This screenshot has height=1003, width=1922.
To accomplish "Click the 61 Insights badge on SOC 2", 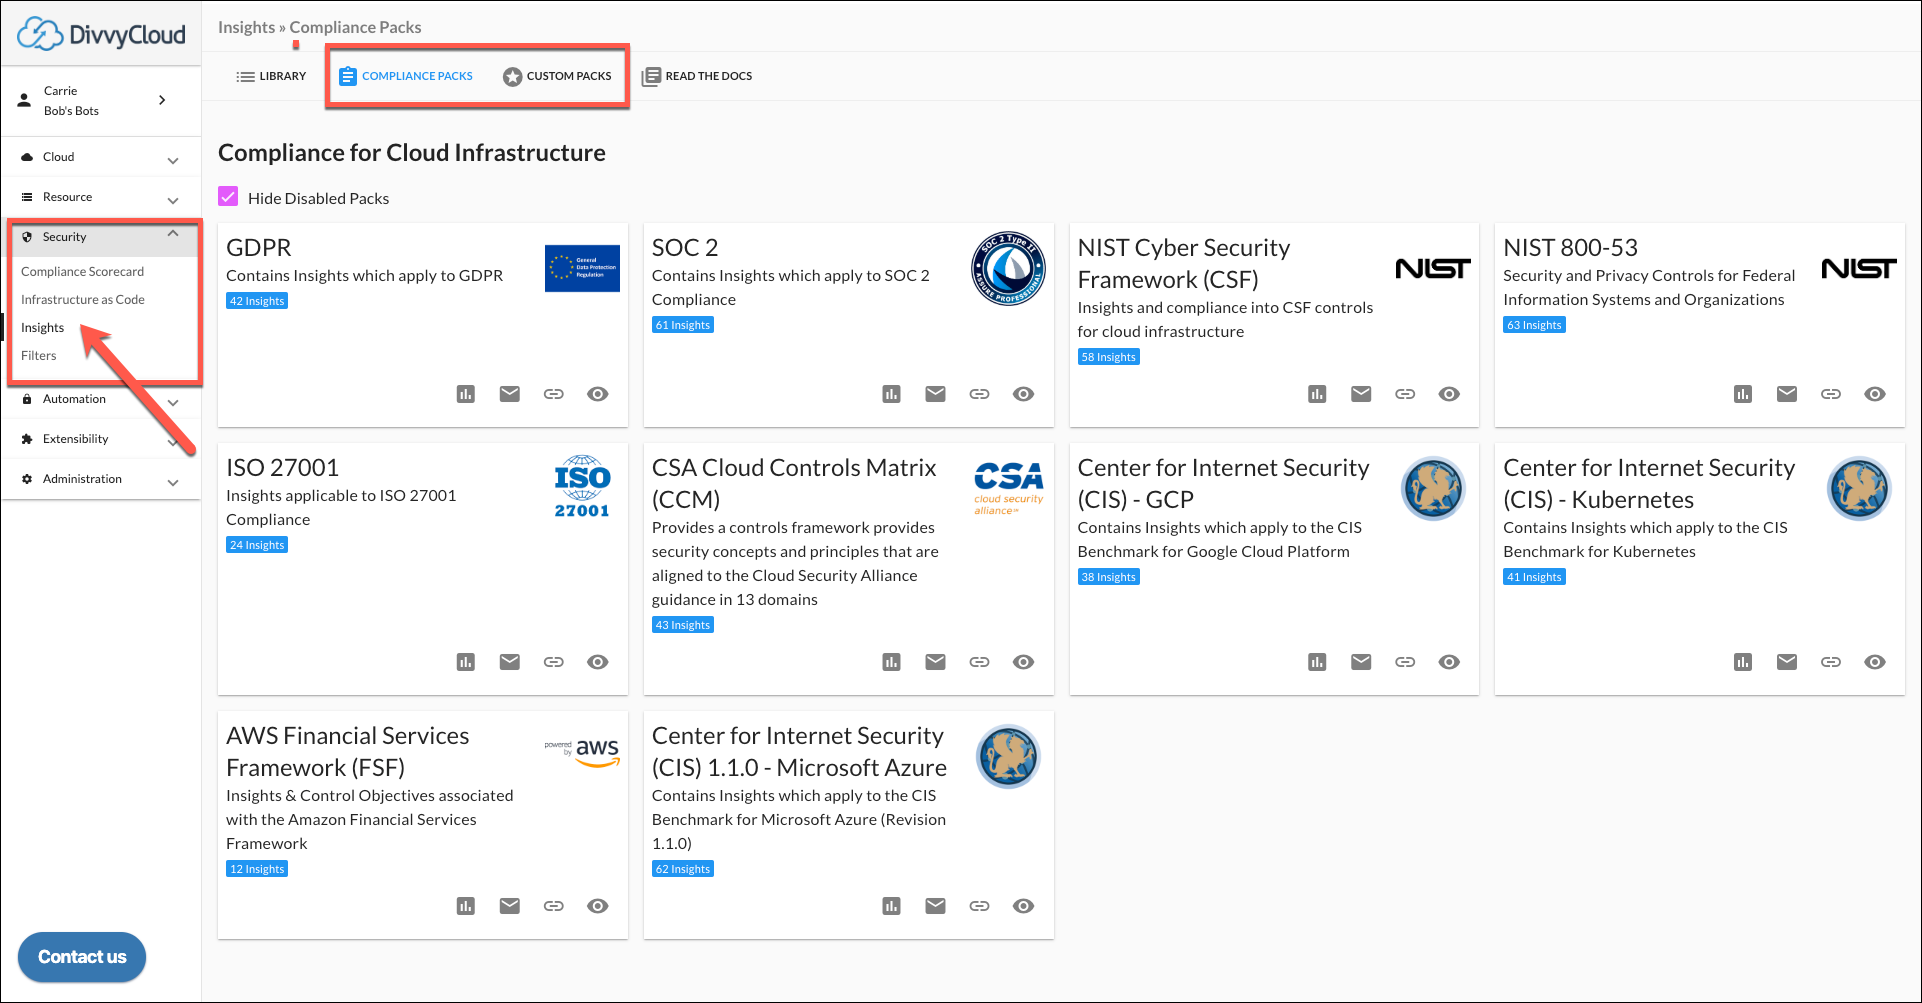I will pos(683,325).
